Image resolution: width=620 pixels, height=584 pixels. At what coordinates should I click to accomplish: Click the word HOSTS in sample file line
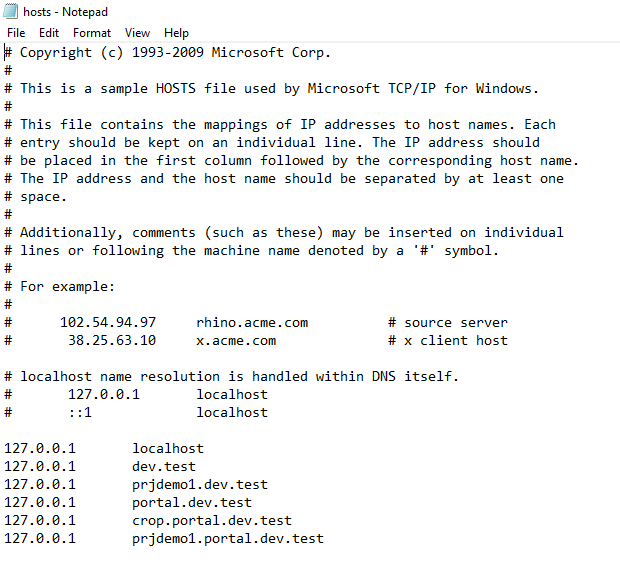[x=176, y=88]
